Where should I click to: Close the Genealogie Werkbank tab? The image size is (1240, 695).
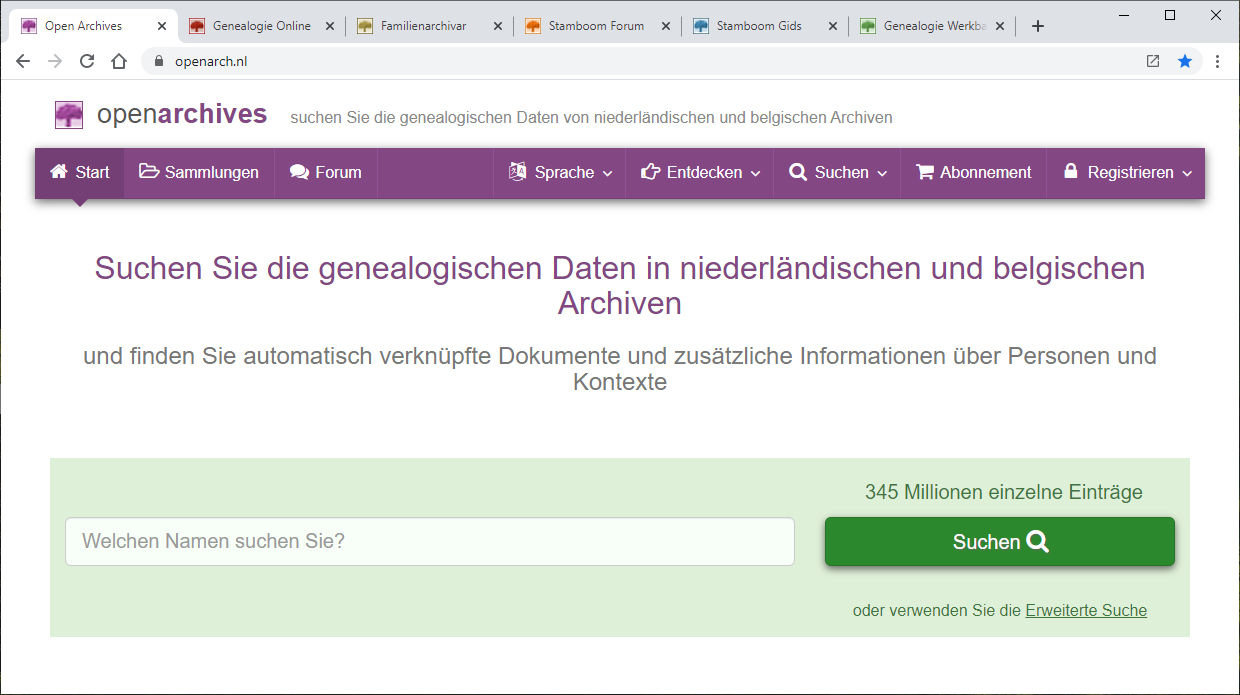1000,26
